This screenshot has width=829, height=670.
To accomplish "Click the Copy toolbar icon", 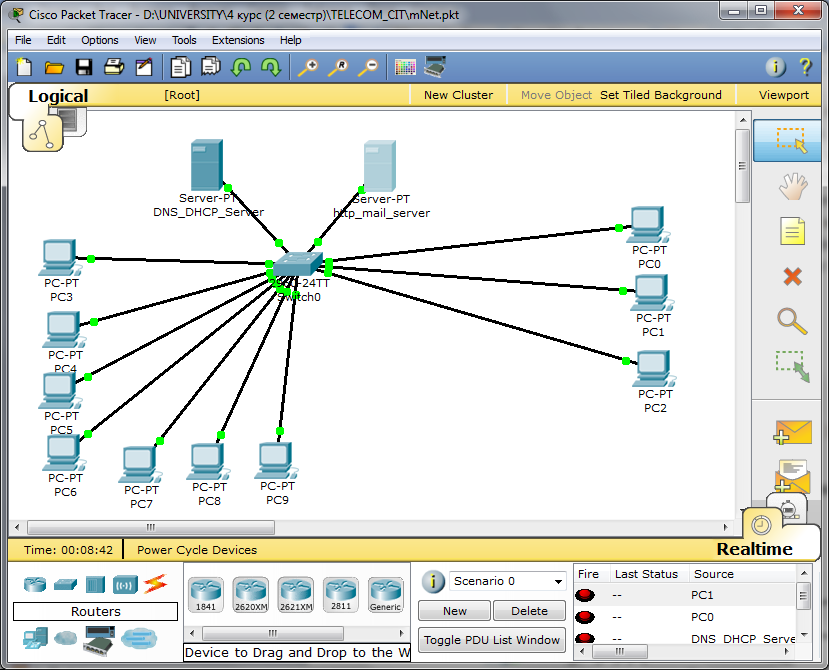I will point(180,67).
